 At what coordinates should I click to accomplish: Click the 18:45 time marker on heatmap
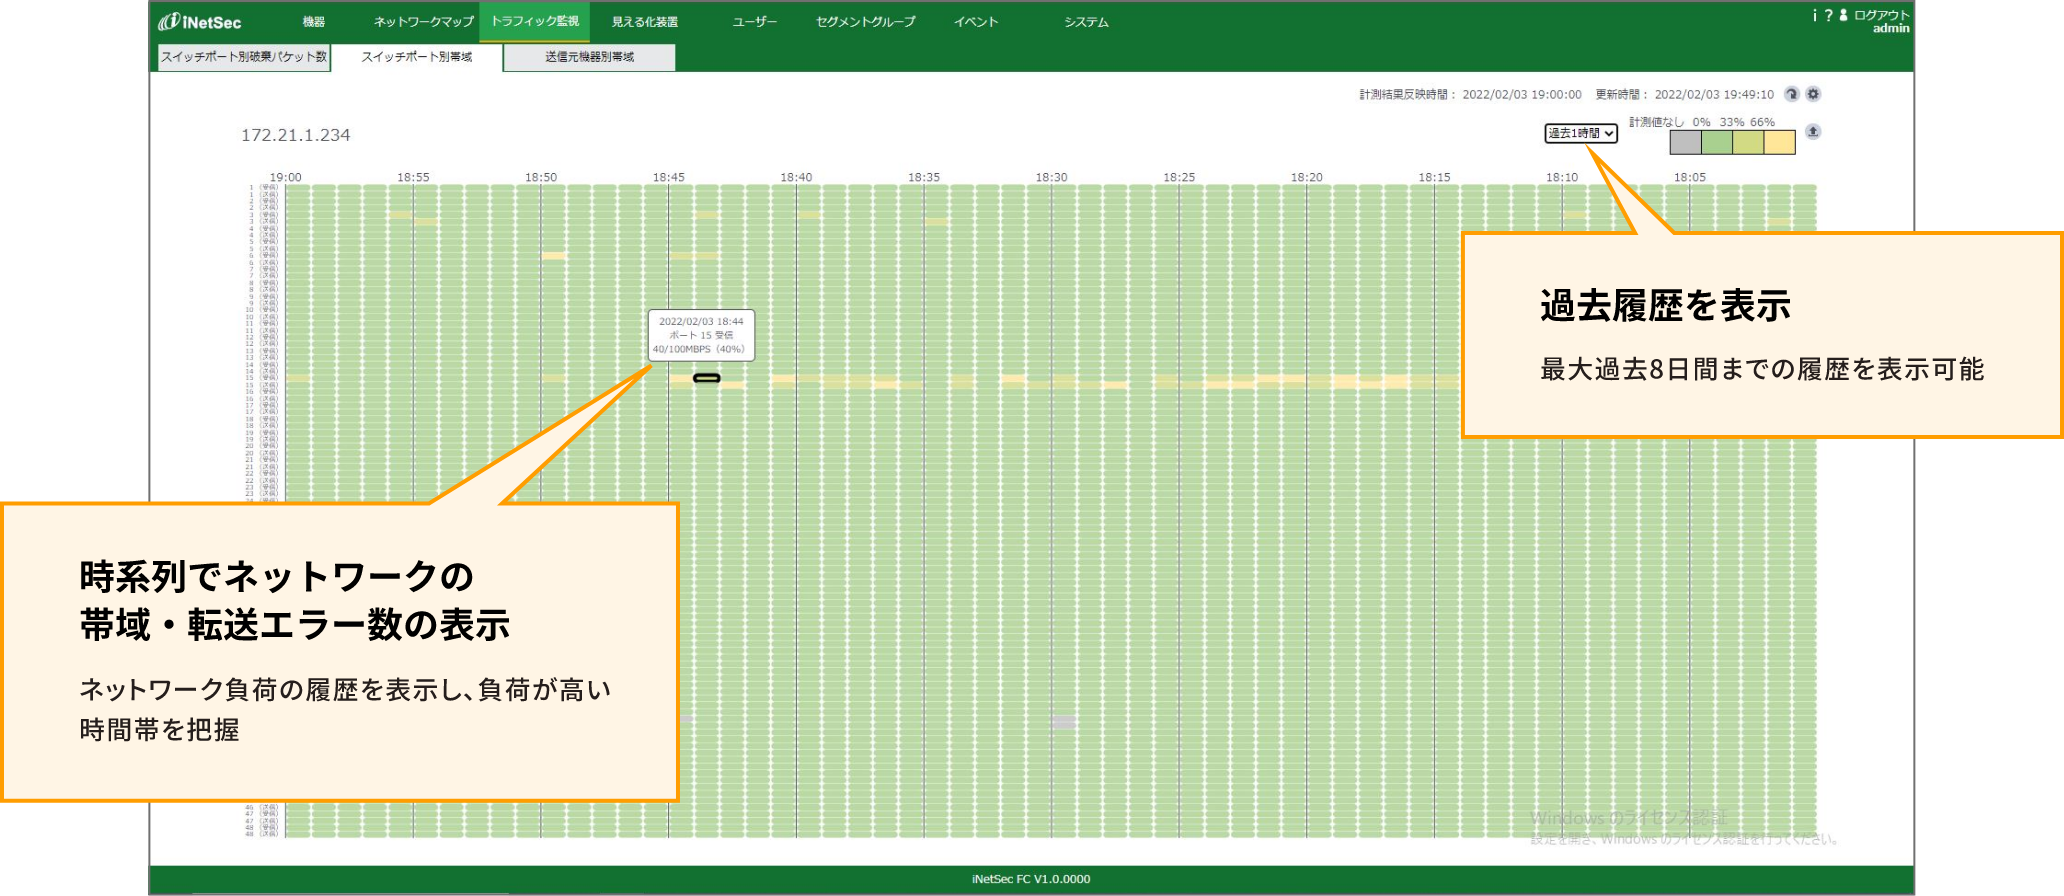669,177
